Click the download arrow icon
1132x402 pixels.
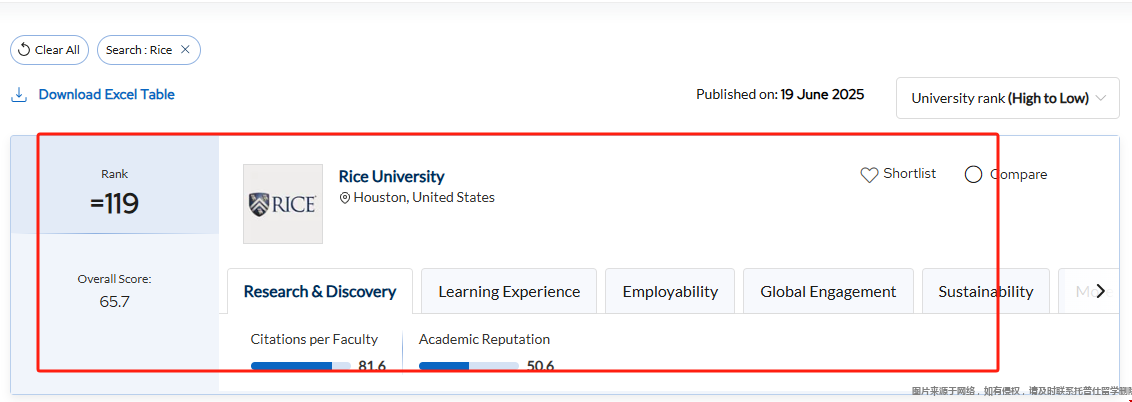(18, 95)
